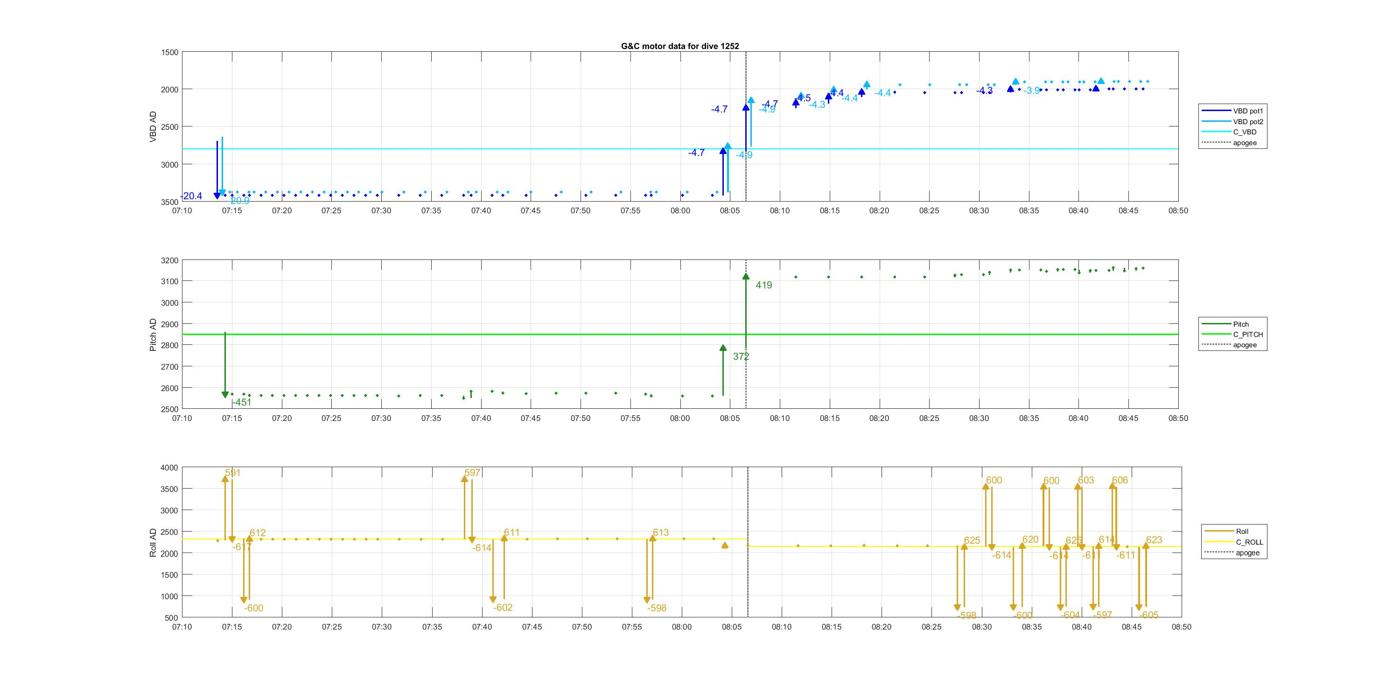Click the 'Pitch AD' y-axis label
1400x693 pixels.
[153, 335]
